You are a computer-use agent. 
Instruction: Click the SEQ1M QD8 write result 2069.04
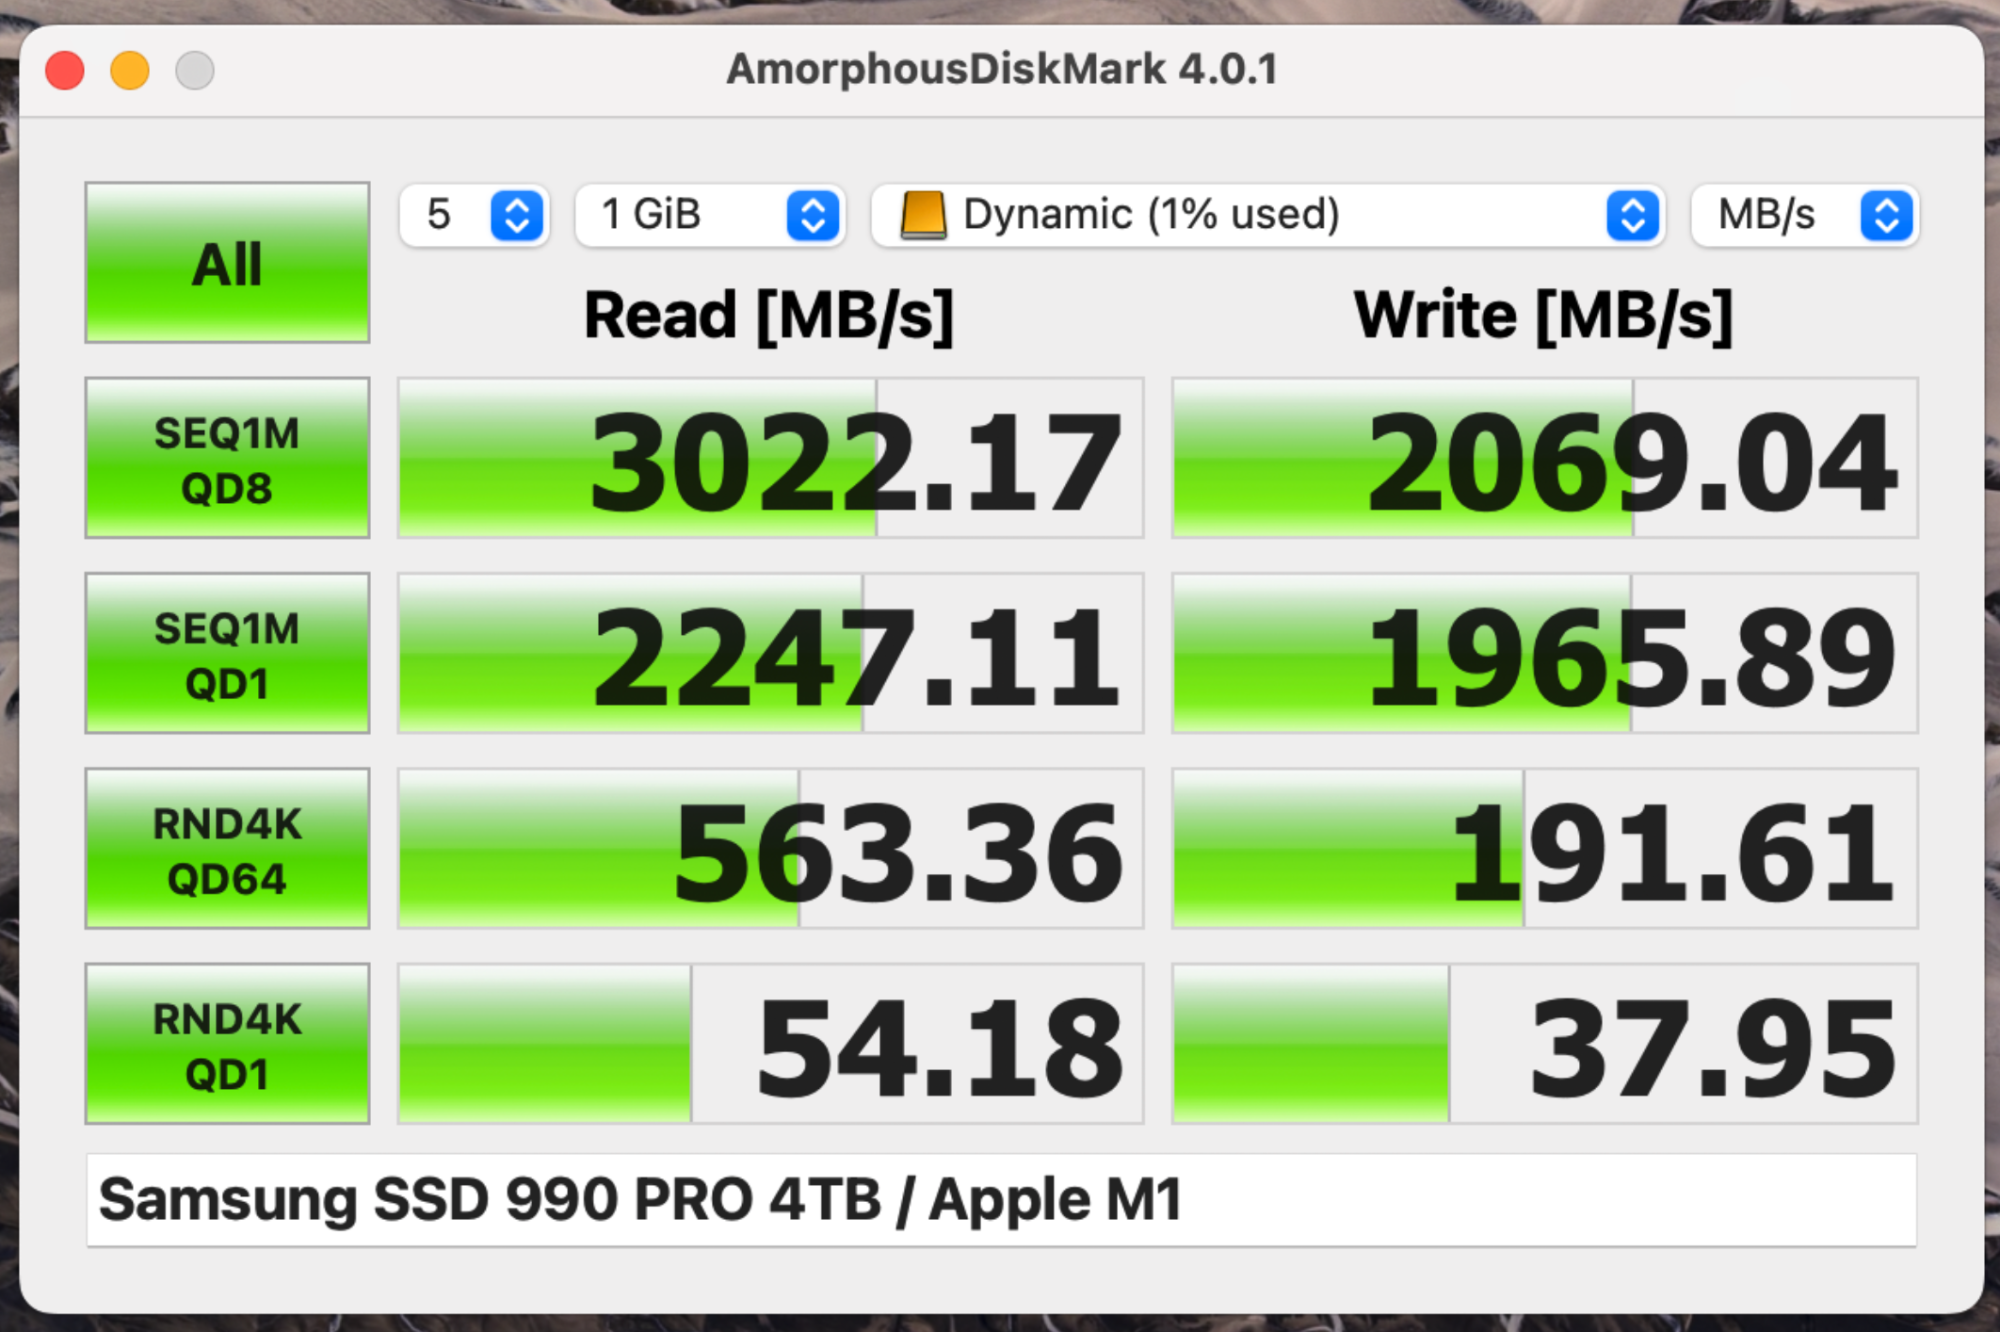(x=1545, y=459)
